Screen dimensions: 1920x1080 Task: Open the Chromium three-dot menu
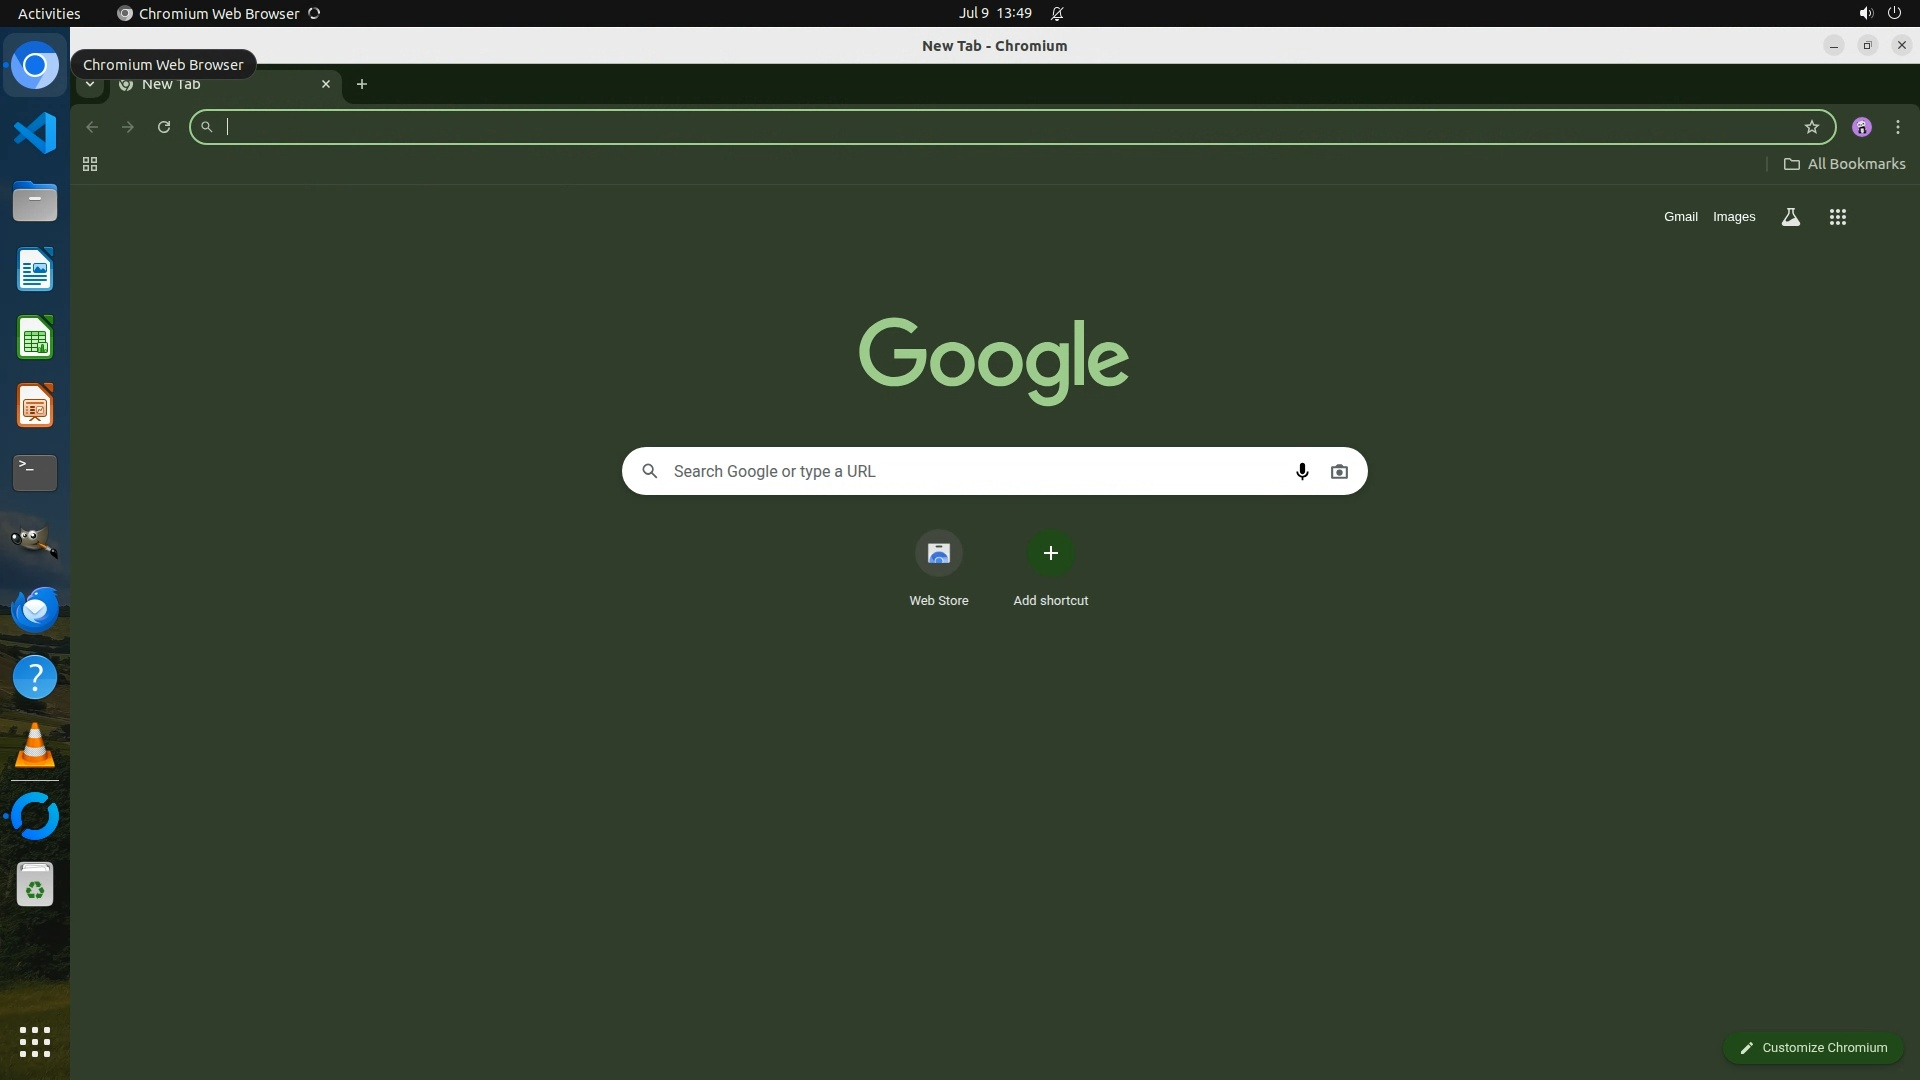(1897, 127)
